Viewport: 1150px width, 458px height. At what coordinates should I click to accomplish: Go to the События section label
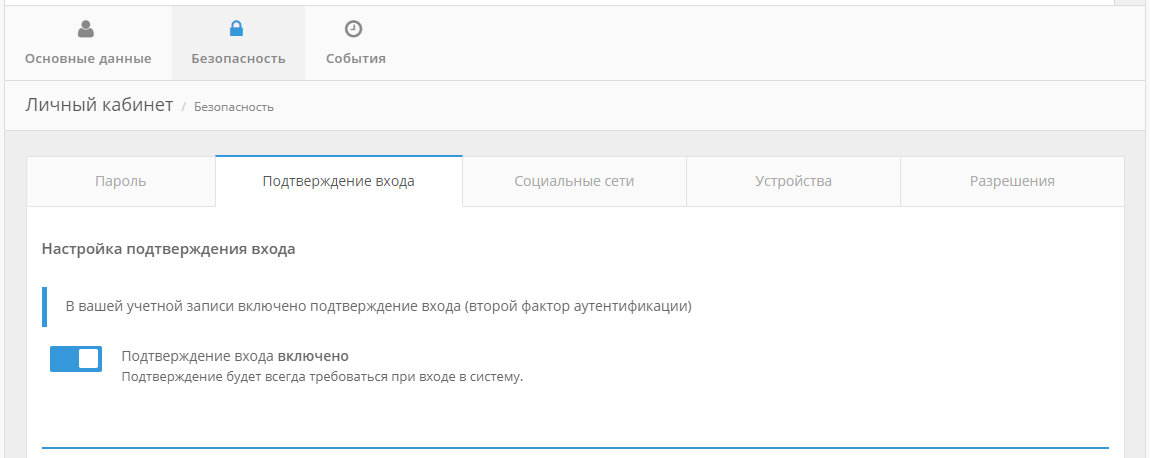[x=355, y=59]
